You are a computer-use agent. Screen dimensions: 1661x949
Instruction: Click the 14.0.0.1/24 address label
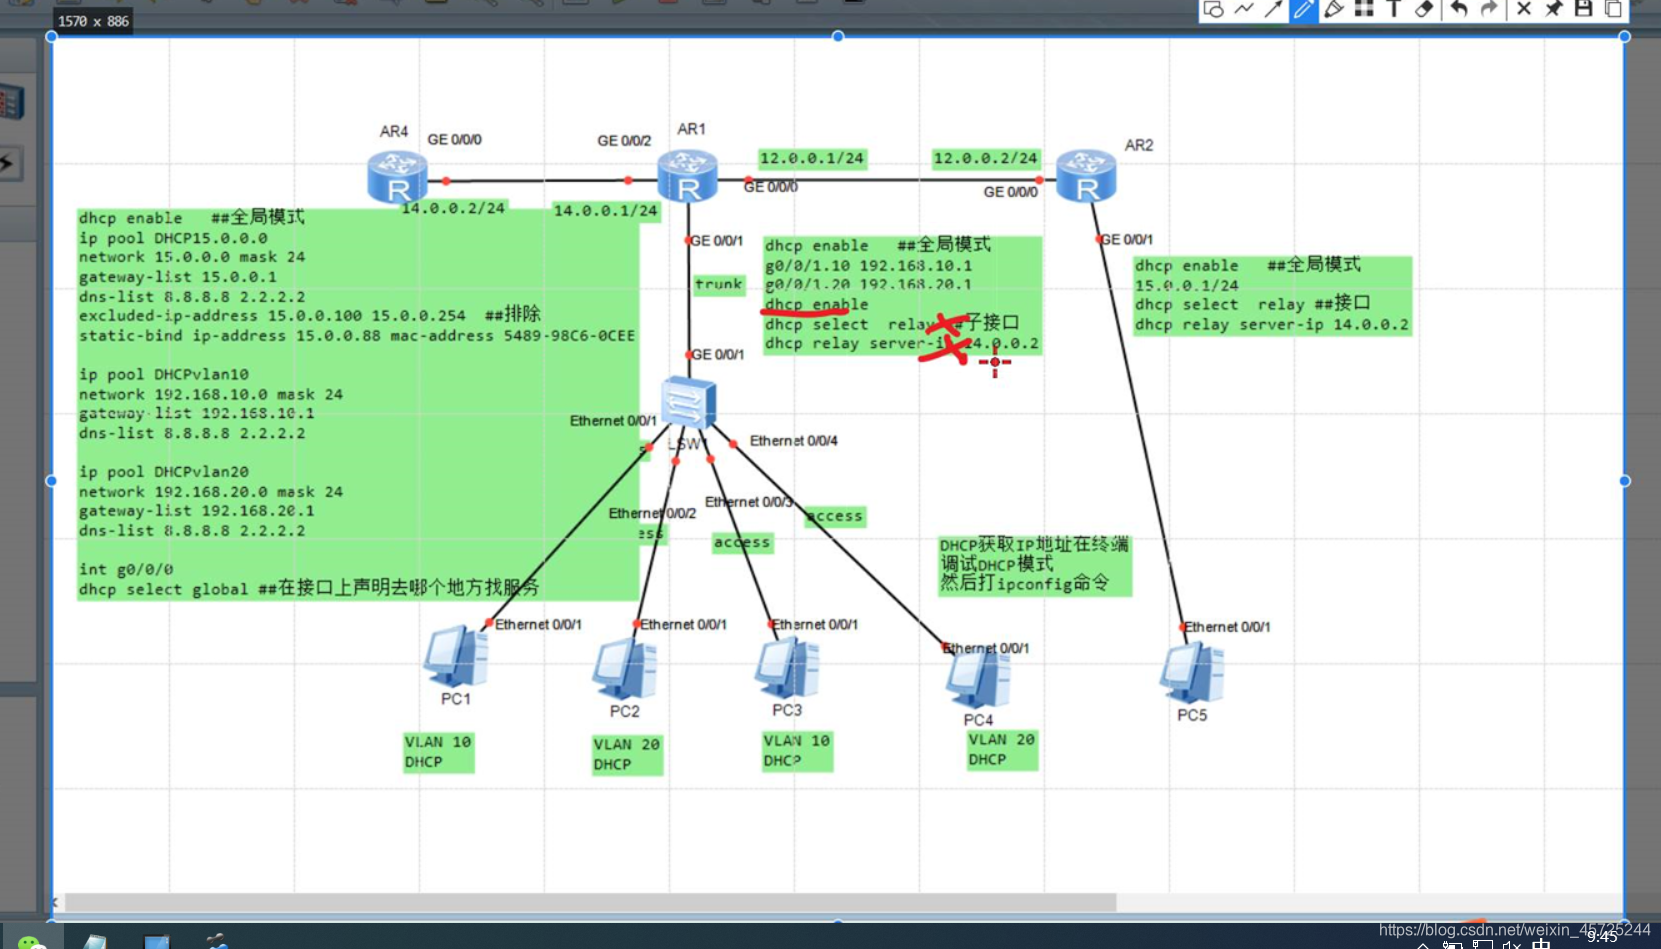(x=606, y=210)
